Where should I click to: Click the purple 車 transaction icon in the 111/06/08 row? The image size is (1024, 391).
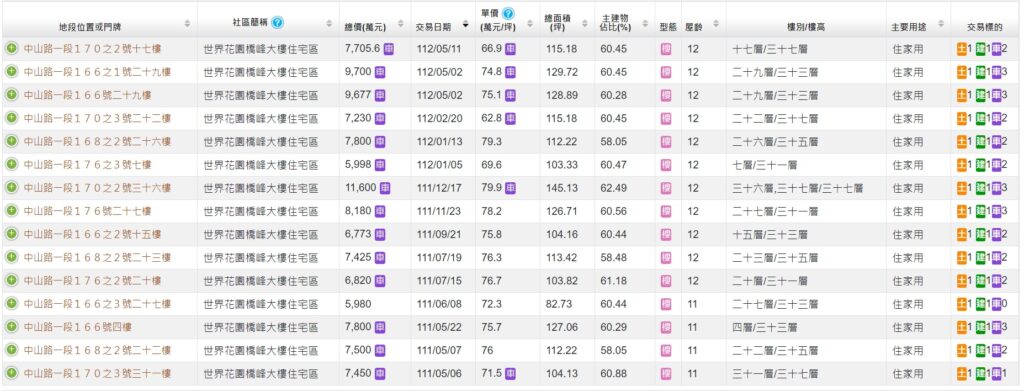pos(996,304)
